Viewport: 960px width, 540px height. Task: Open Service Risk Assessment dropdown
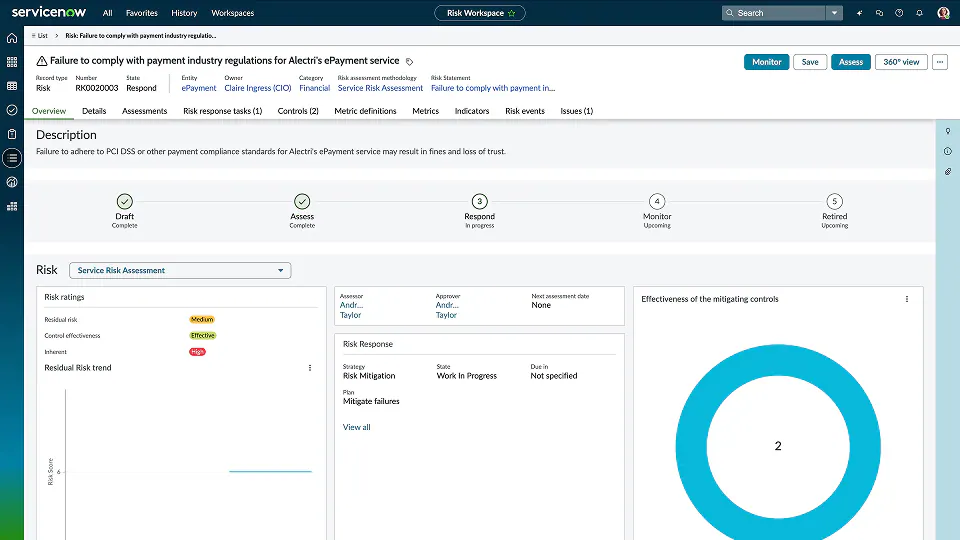(x=180, y=270)
